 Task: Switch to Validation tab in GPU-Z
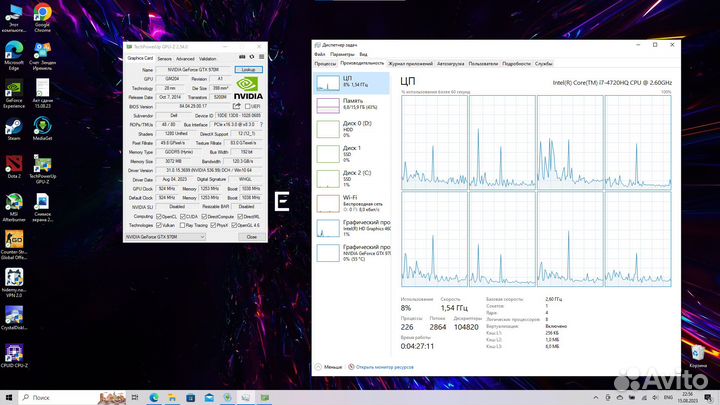coord(208,59)
